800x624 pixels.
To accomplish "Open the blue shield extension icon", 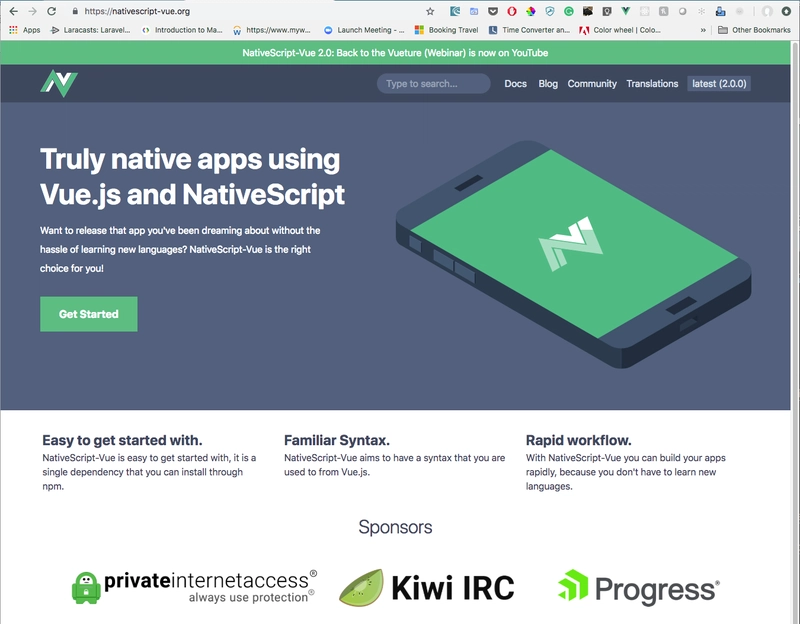I will point(549,11).
